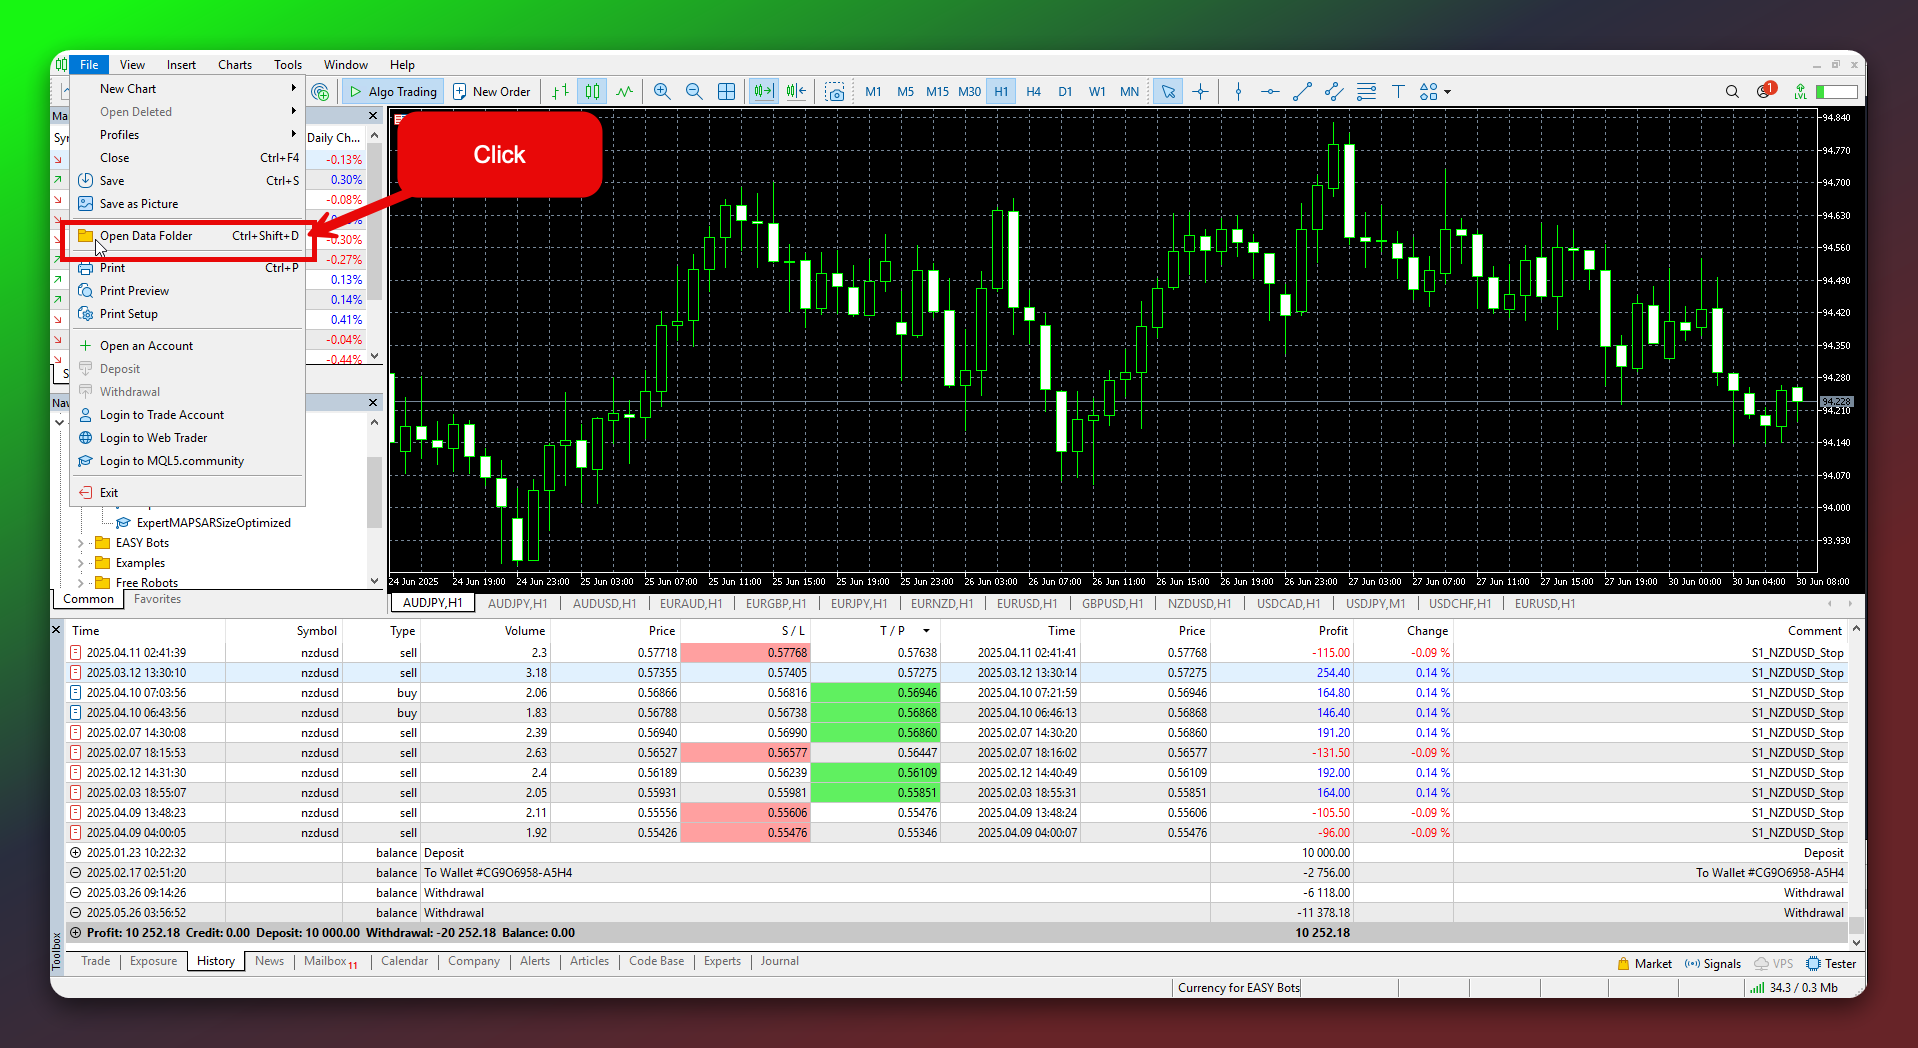Viewport: 1918px width, 1048px height.
Task: Open the account notifications icon with badge
Action: (x=1765, y=90)
